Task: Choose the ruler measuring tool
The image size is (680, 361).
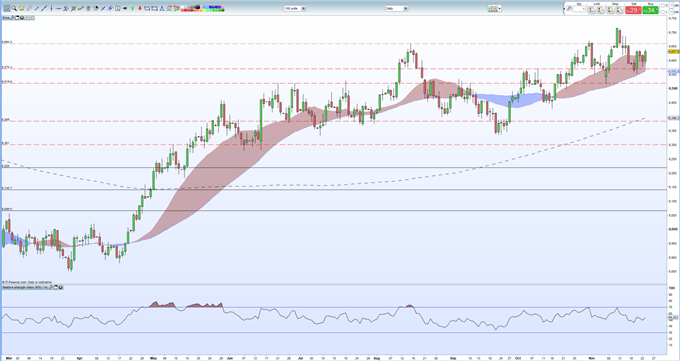Action: click(x=29, y=9)
